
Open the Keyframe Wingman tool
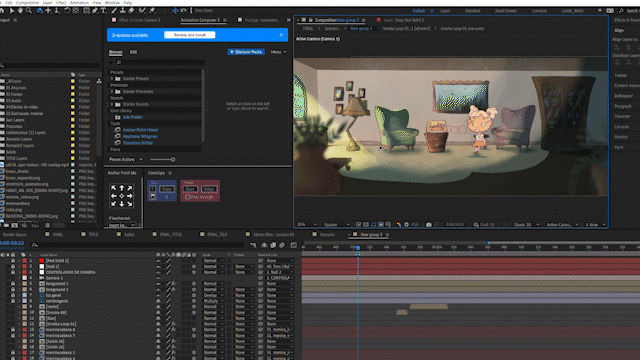[140, 136]
